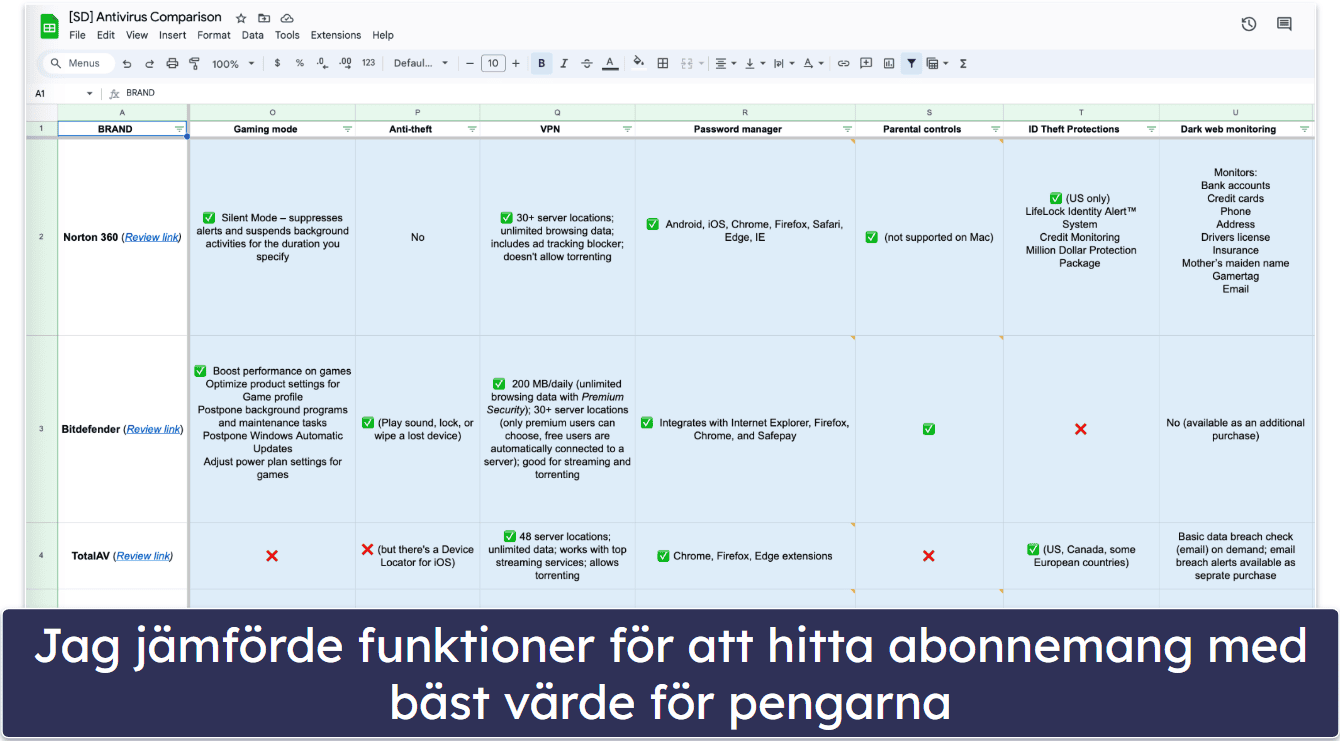This screenshot has width=1340, height=741.
Task: Open the text wrapping dropdown
Action: click(x=784, y=63)
